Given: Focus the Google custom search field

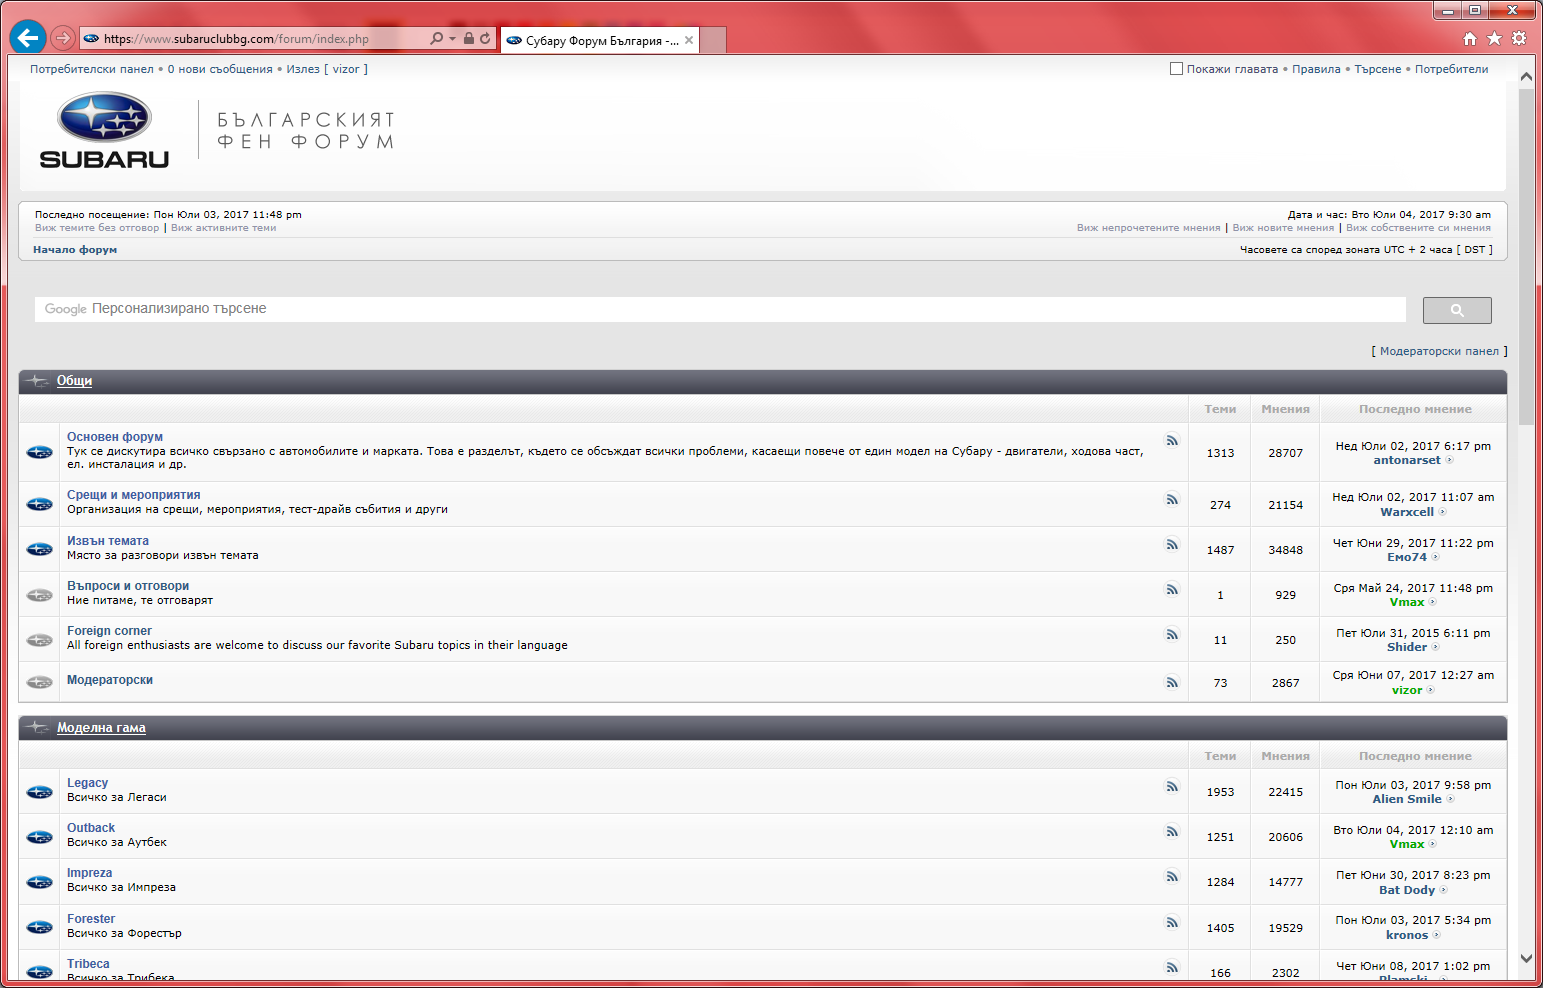Looking at the screenshot, I should coord(720,309).
